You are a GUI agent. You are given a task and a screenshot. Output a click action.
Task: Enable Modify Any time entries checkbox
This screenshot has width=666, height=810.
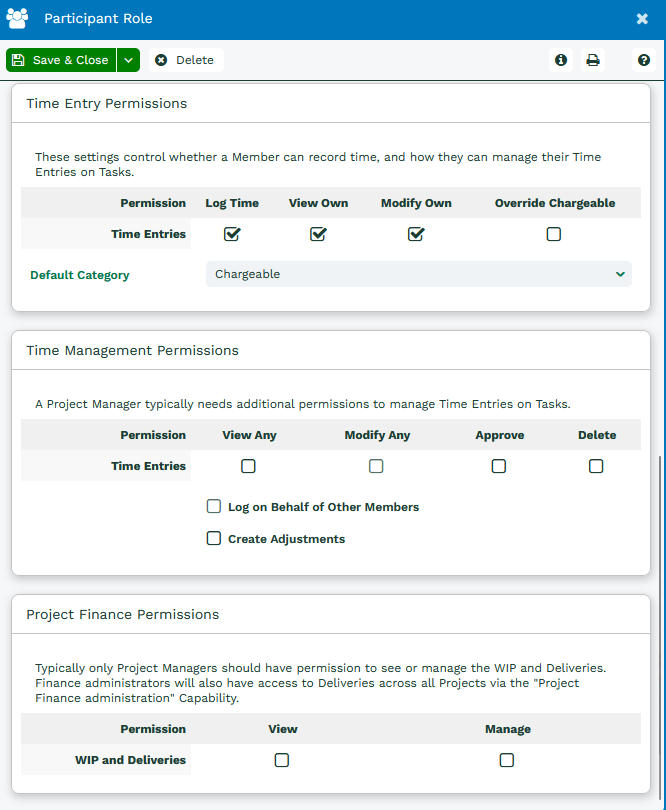(x=376, y=466)
